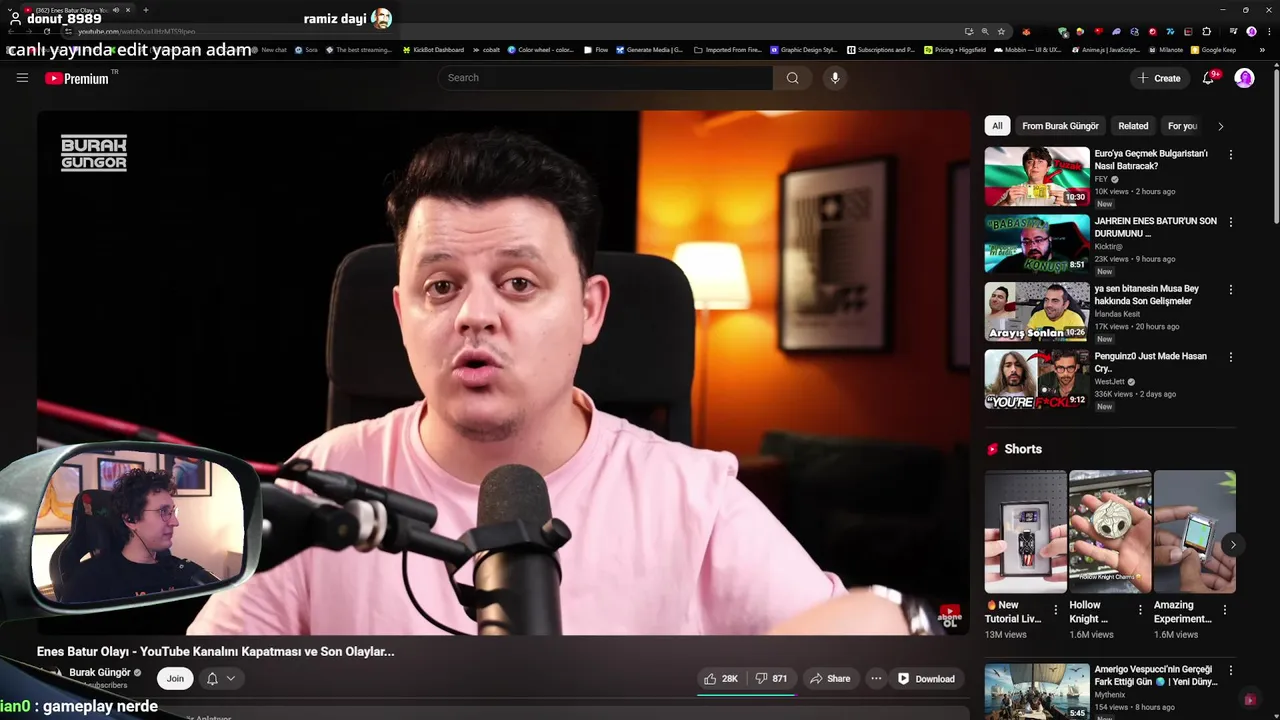Select the From Burak Güngör chip
This screenshot has width=1280, height=720.
tap(1060, 126)
